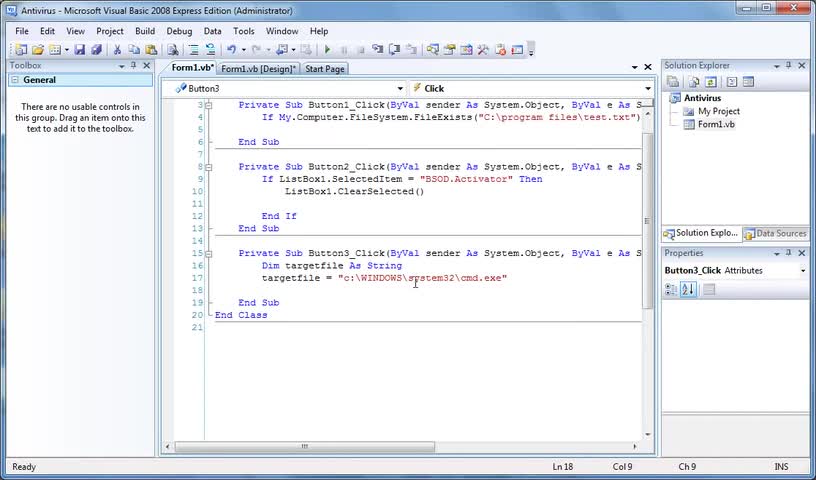Open the File menu

22,31
